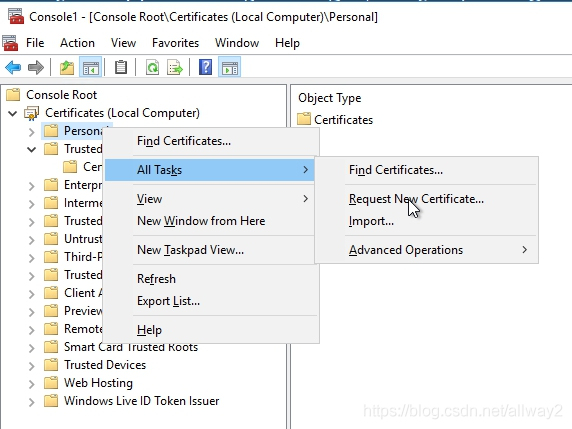
Task: Click the Forward arrow toolbar icon
Action: point(35,67)
